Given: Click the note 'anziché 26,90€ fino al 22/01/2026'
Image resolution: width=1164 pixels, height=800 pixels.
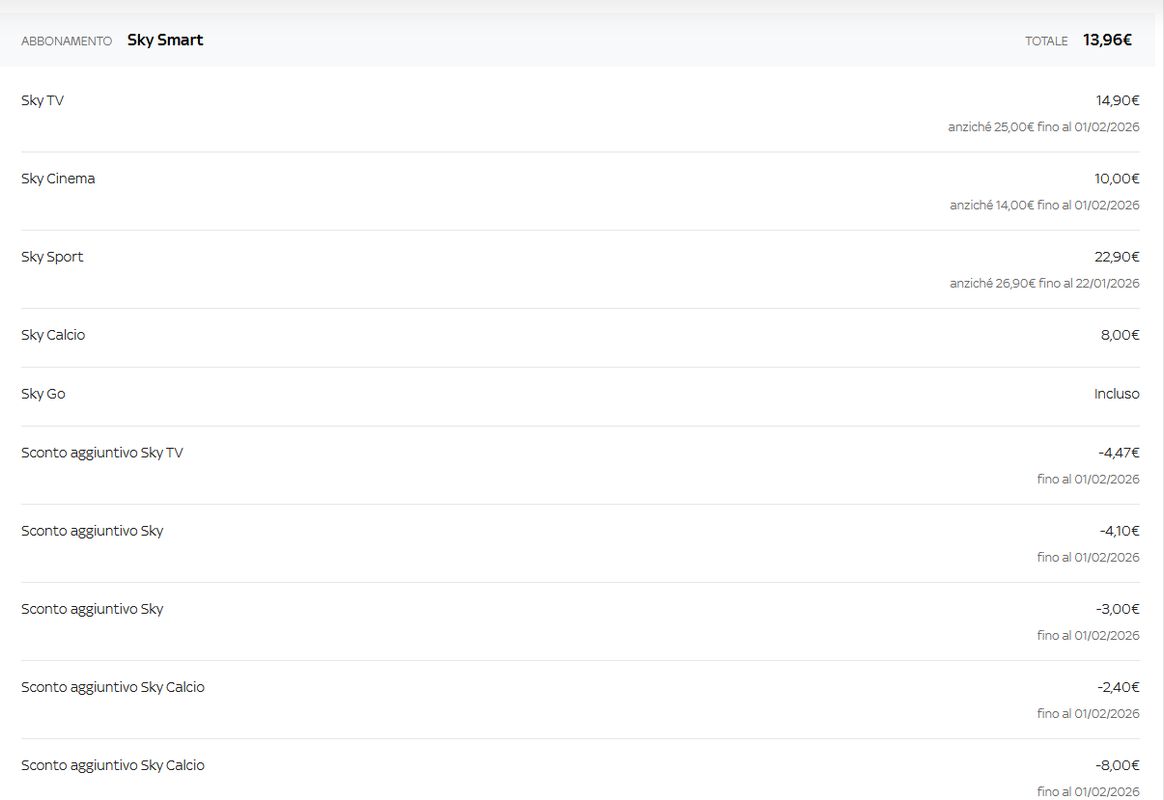Looking at the screenshot, I should [x=1044, y=283].
